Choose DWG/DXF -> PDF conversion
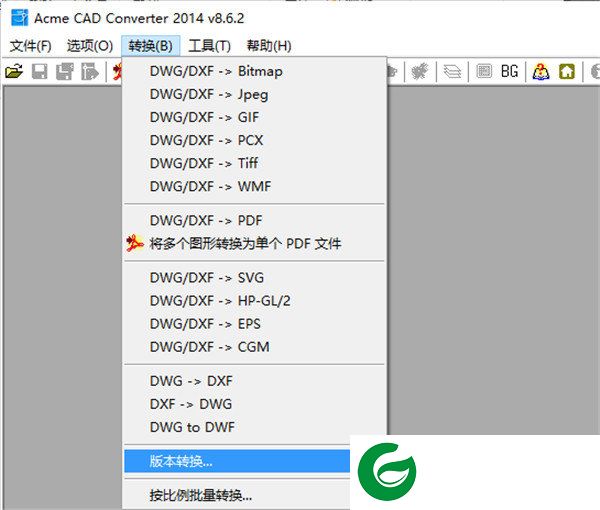 (254, 220)
